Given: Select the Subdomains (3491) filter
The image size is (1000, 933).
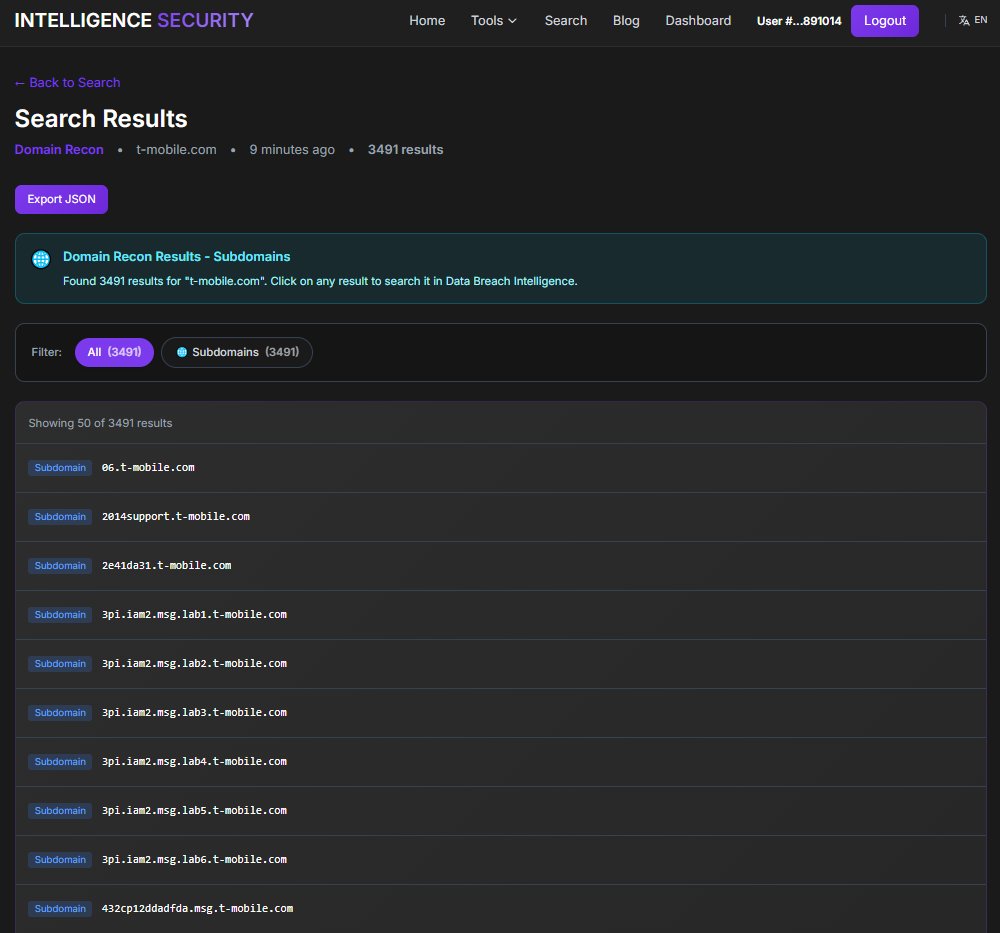Looking at the screenshot, I should (x=237, y=352).
